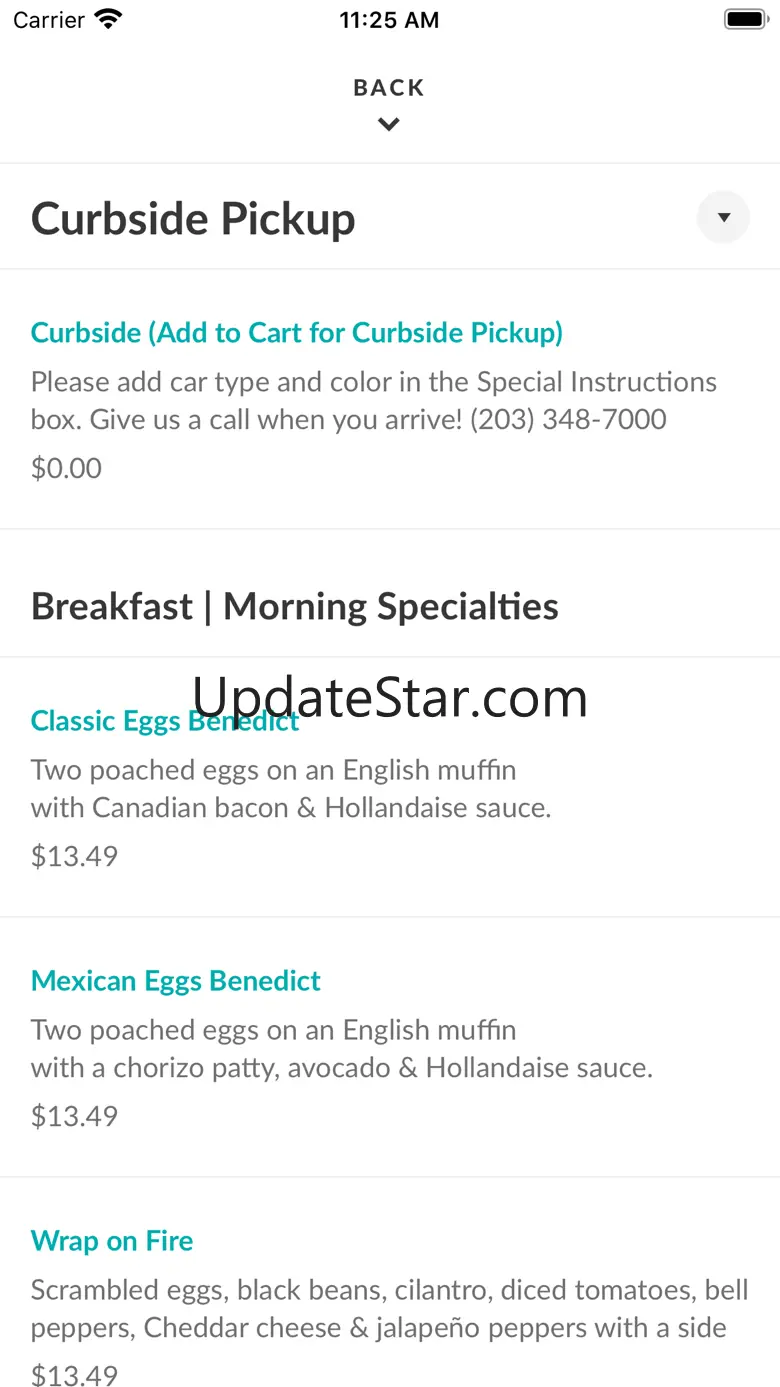Tap Mexican Eggs Benedict chorizo description

click(340, 1048)
